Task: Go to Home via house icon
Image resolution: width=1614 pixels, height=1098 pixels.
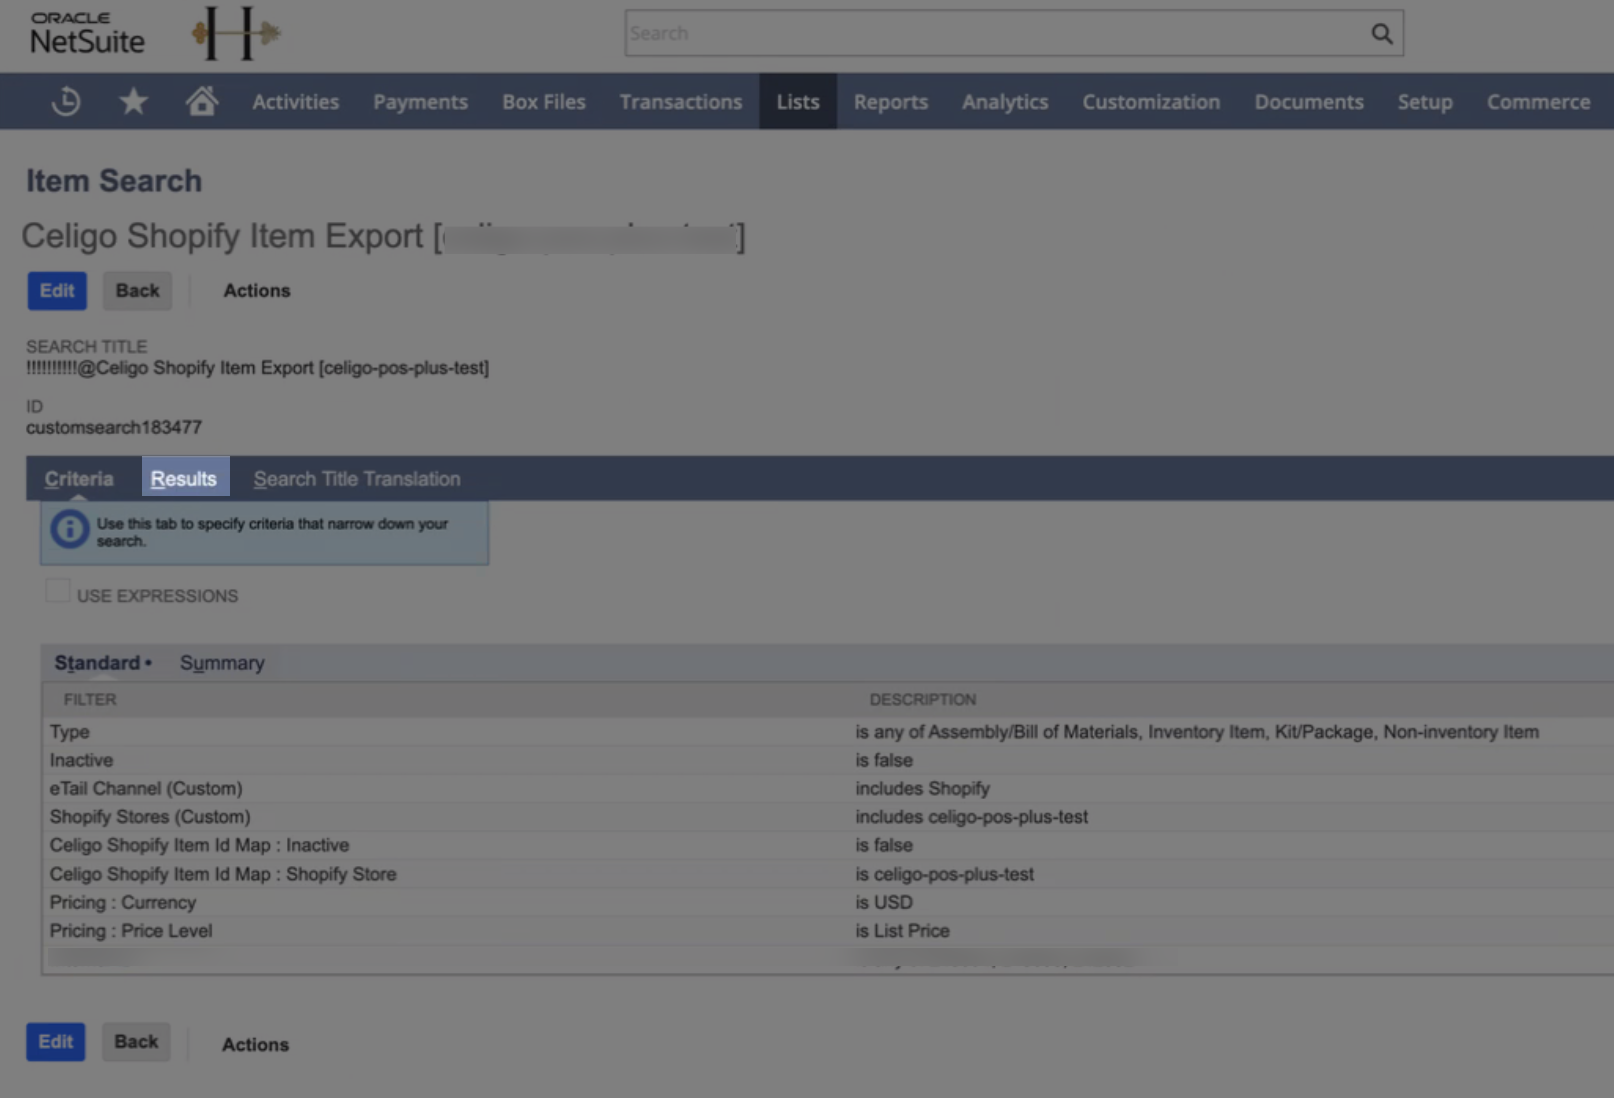Action: (202, 101)
